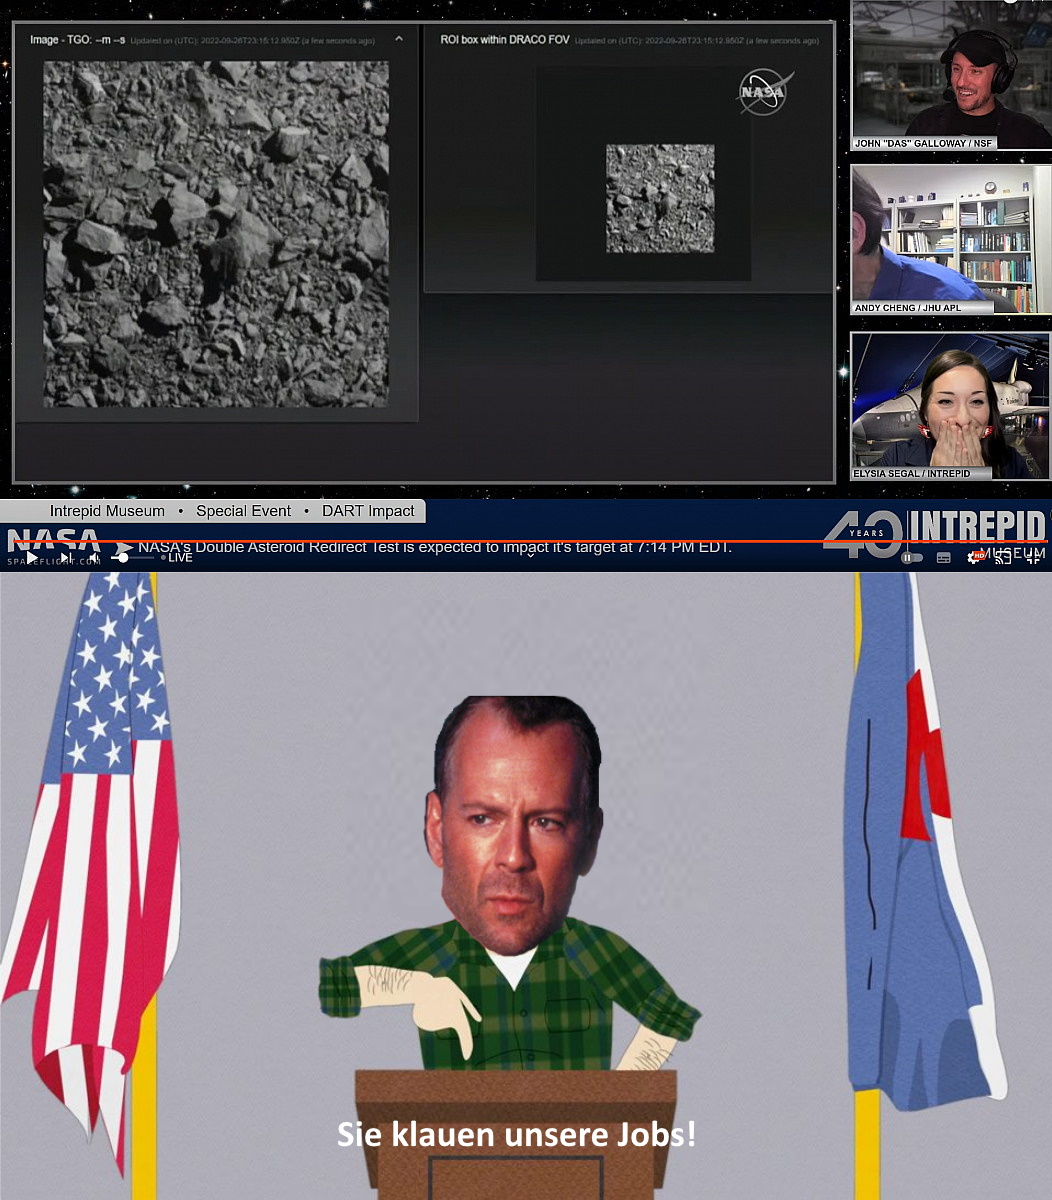
Task: Toggle subtitles with the captions icon
Action: click(x=943, y=557)
